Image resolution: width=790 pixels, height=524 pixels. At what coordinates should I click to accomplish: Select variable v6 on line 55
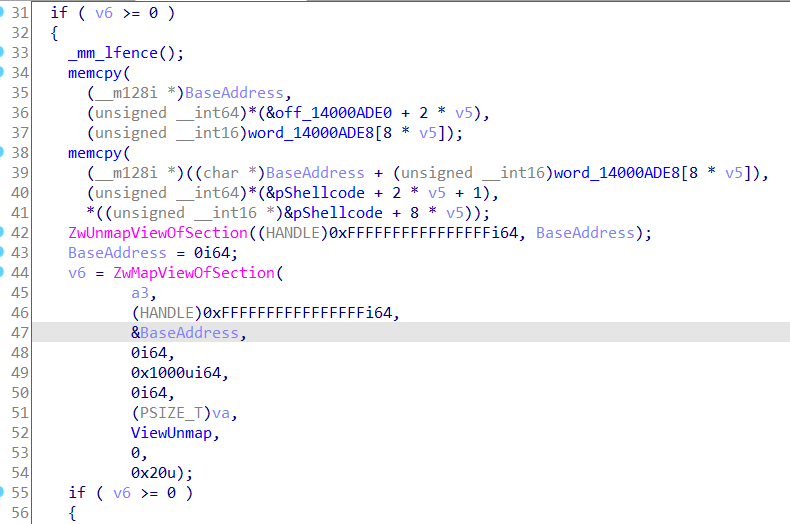[122, 493]
